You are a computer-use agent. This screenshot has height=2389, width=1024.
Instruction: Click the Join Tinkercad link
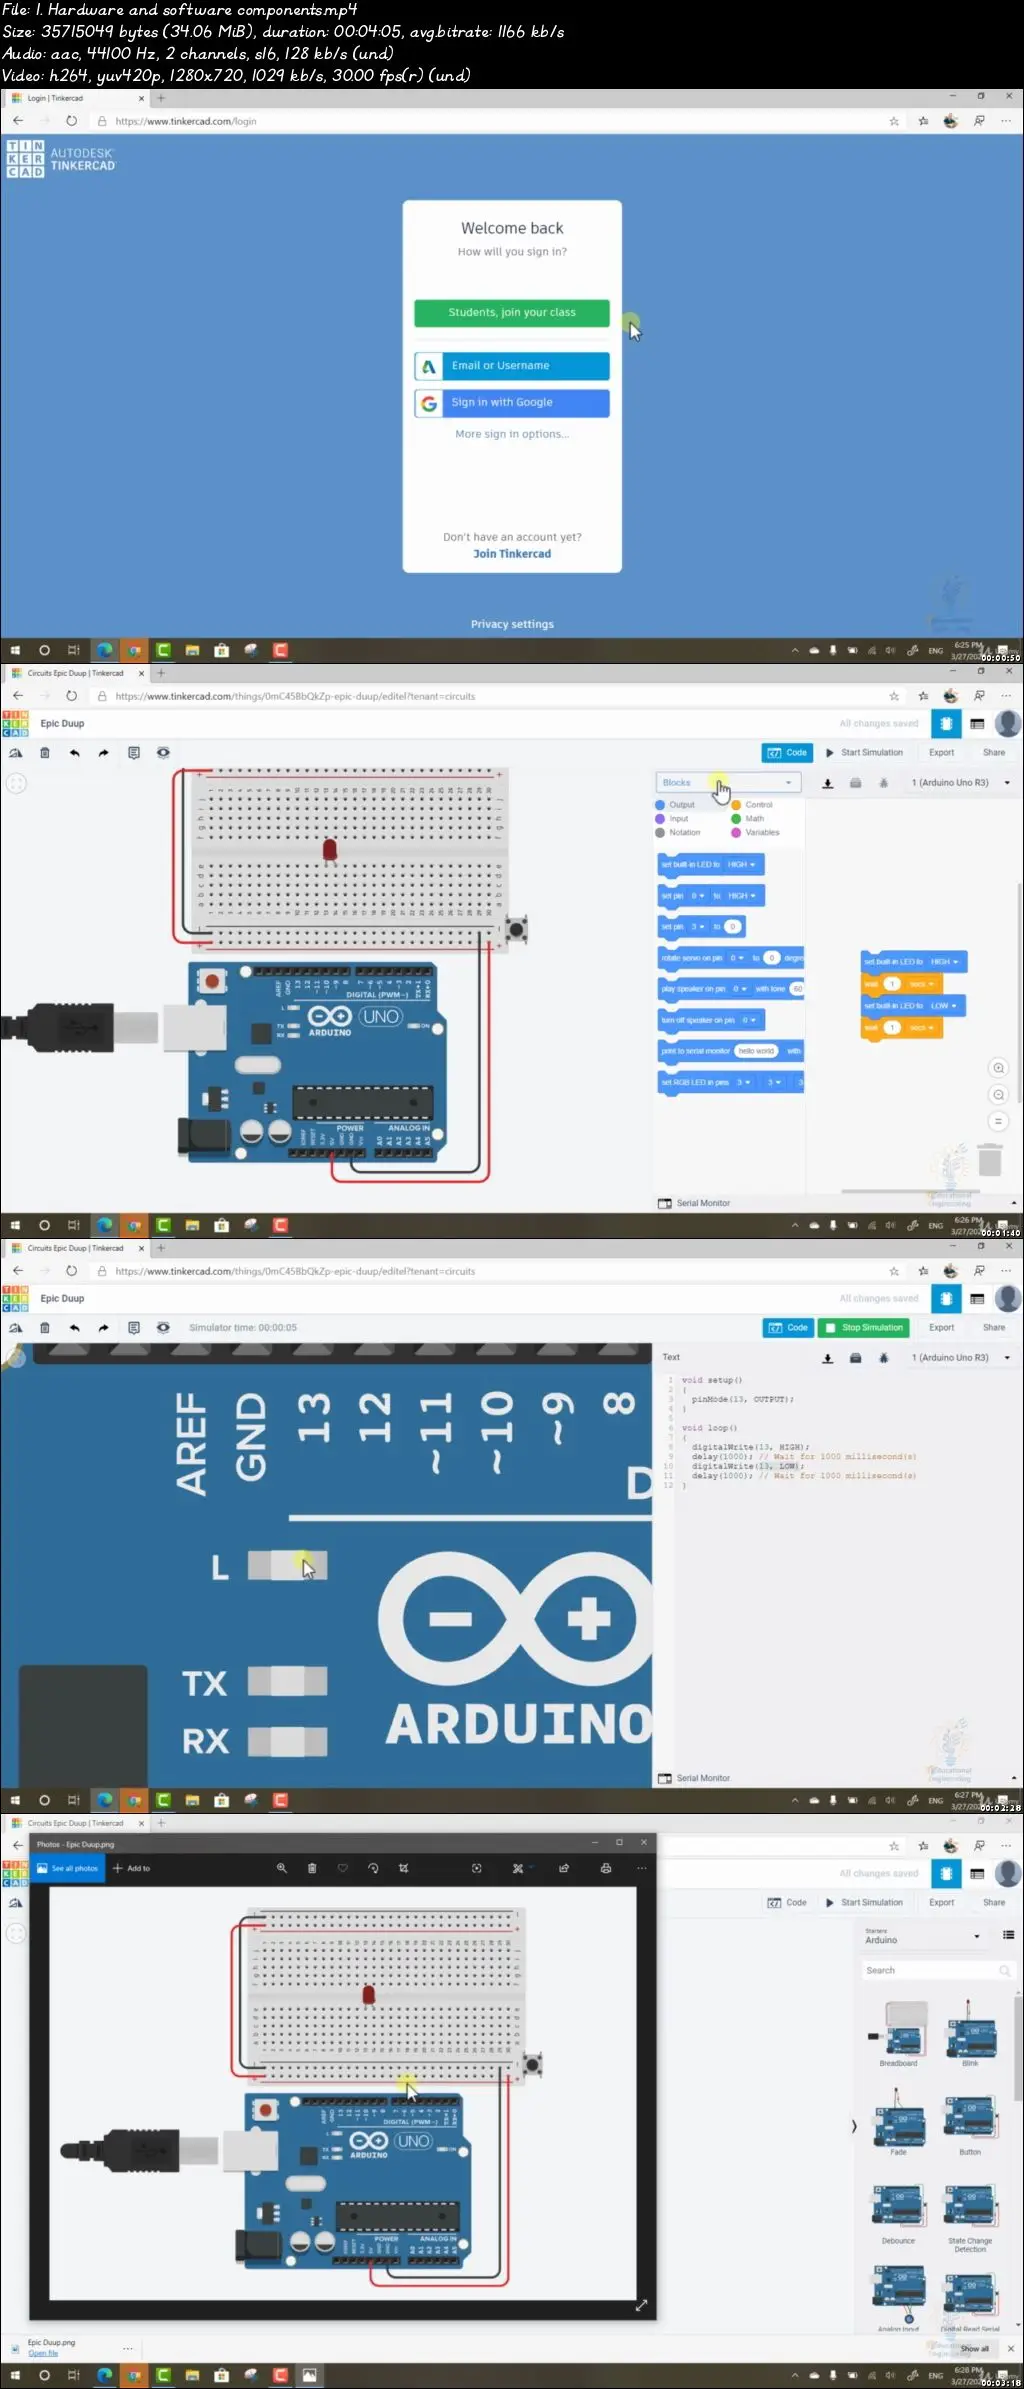point(512,554)
